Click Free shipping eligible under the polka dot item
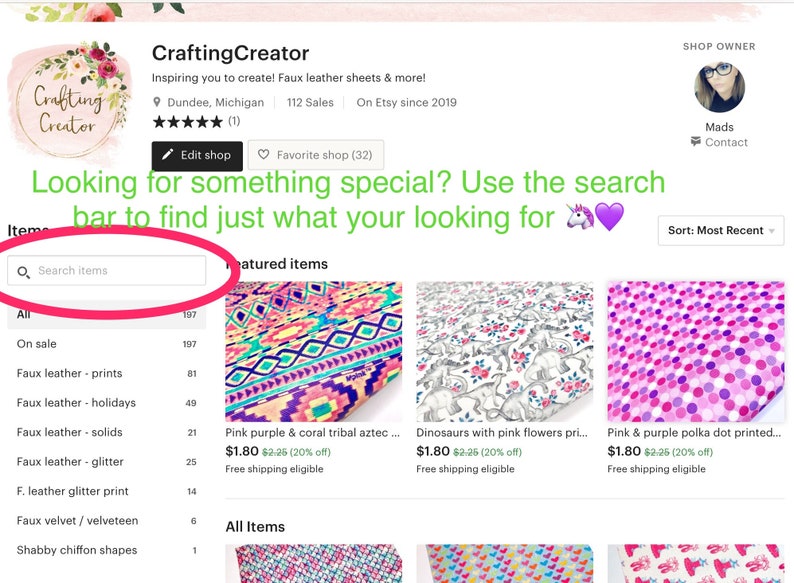The image size is (794, 583). (656, 469)
